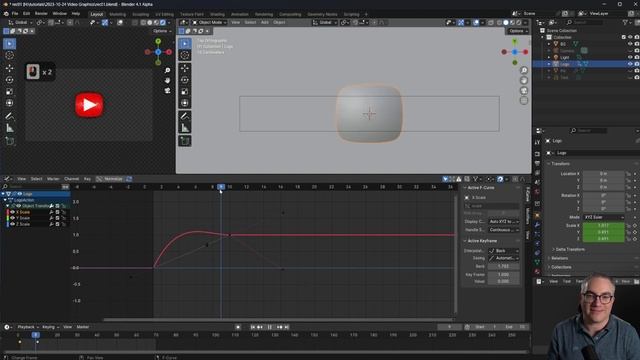This screenshot has height=360, width=640.
Task: Click the Back overshoot value field
Action: coord(504,266)
